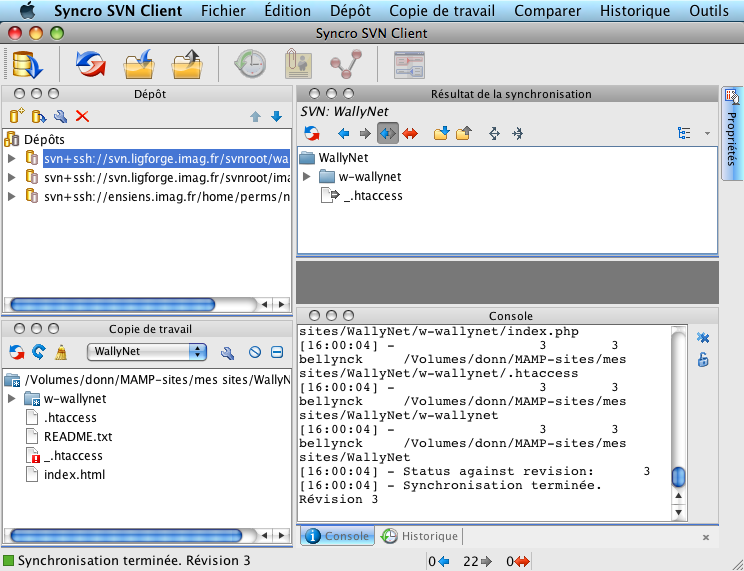744x571 pixels.
Task: Click the circle-slash icon in Copie de travail toolbar
Action: click(x=255, y=352)
